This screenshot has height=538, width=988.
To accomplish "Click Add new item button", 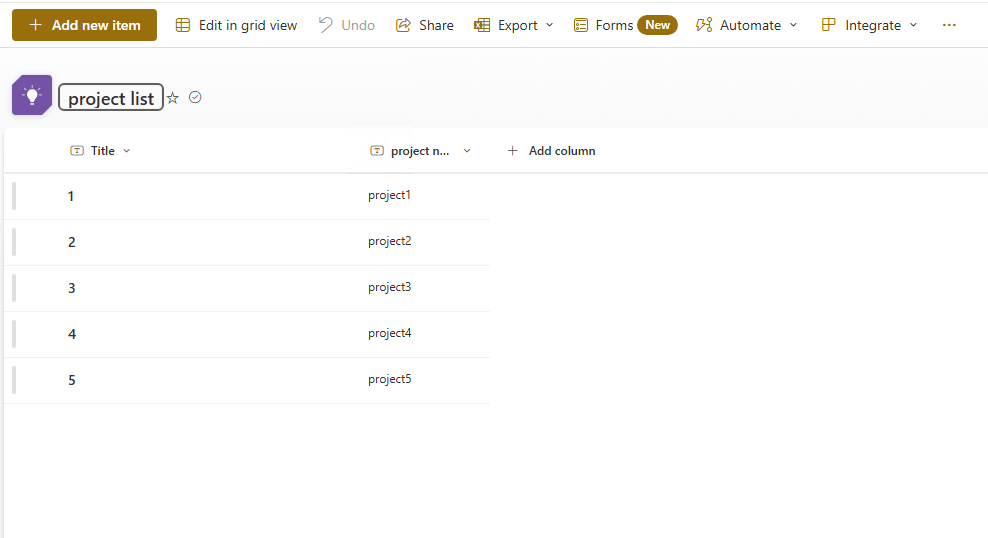I will pyautogui.click(x=84, y=25).
